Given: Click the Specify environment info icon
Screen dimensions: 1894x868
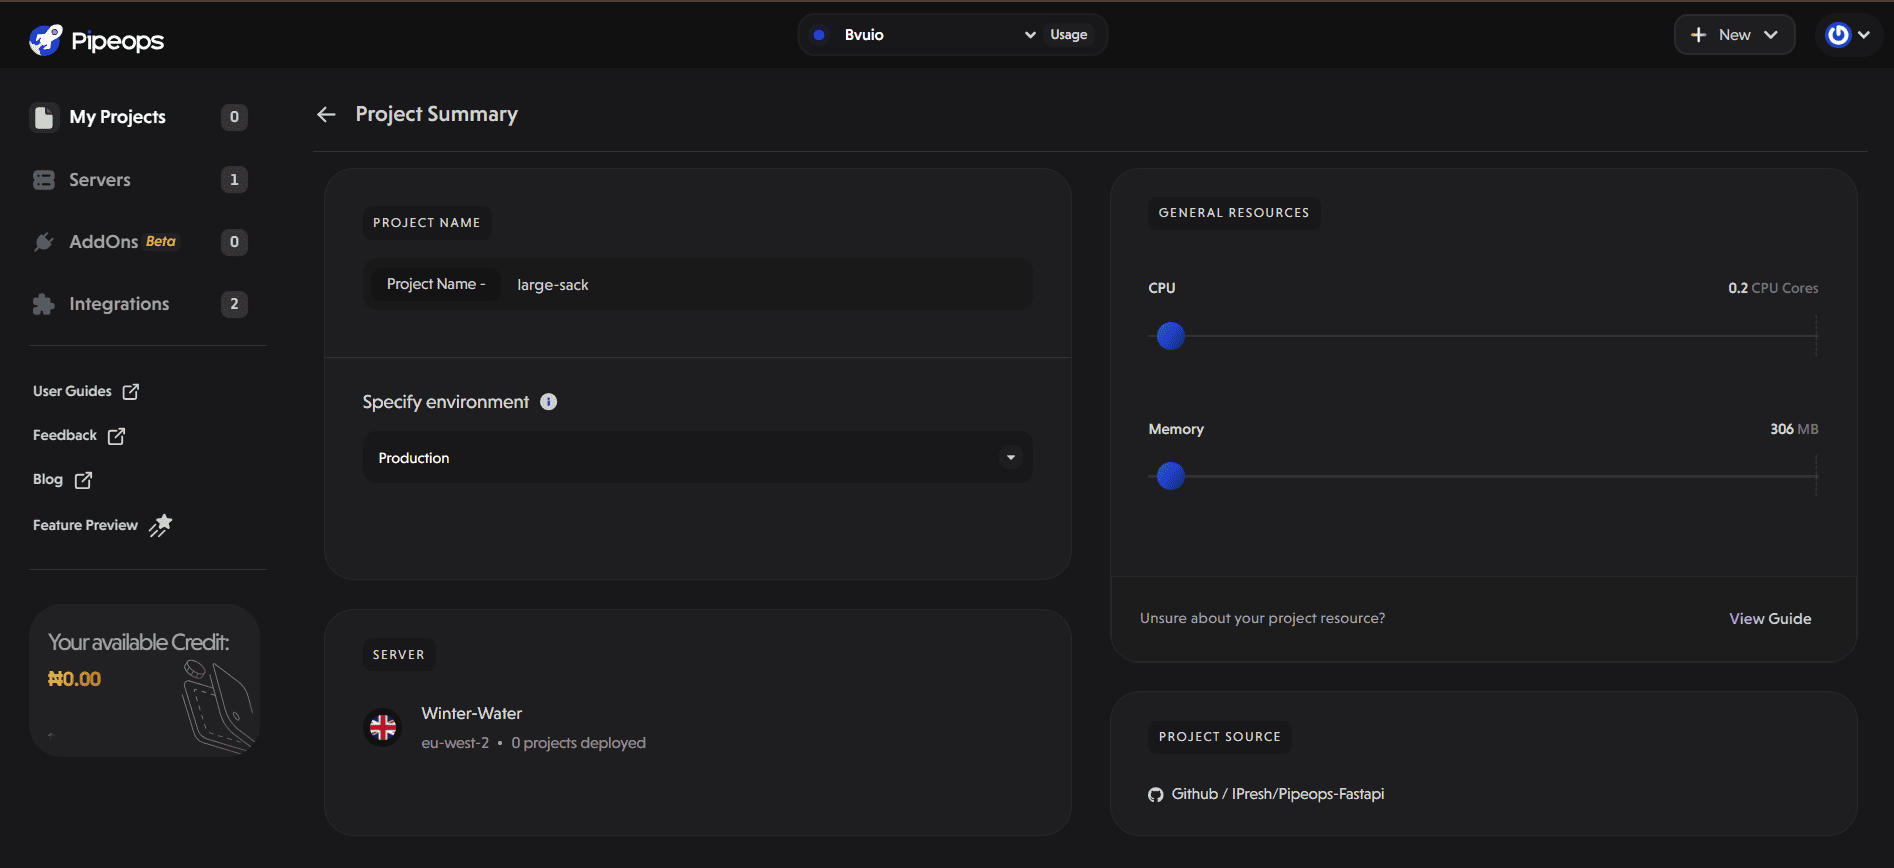Looking at the screenshot, I should click(549, 402).
